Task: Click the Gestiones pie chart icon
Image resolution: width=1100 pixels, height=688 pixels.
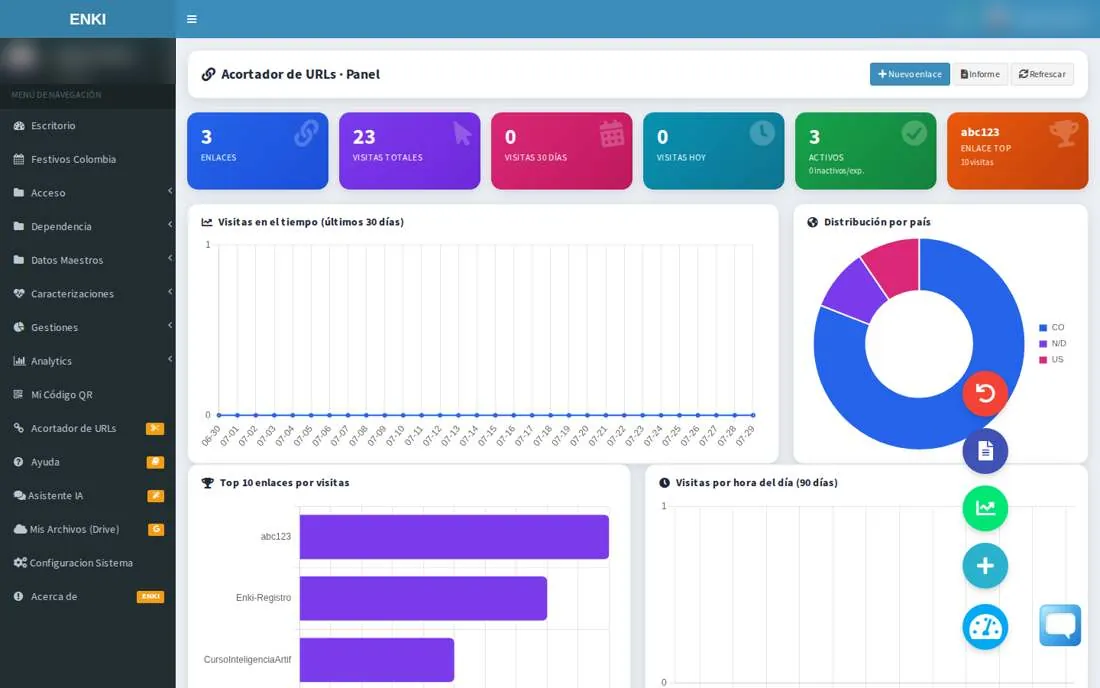Action: tap(19, 327)
